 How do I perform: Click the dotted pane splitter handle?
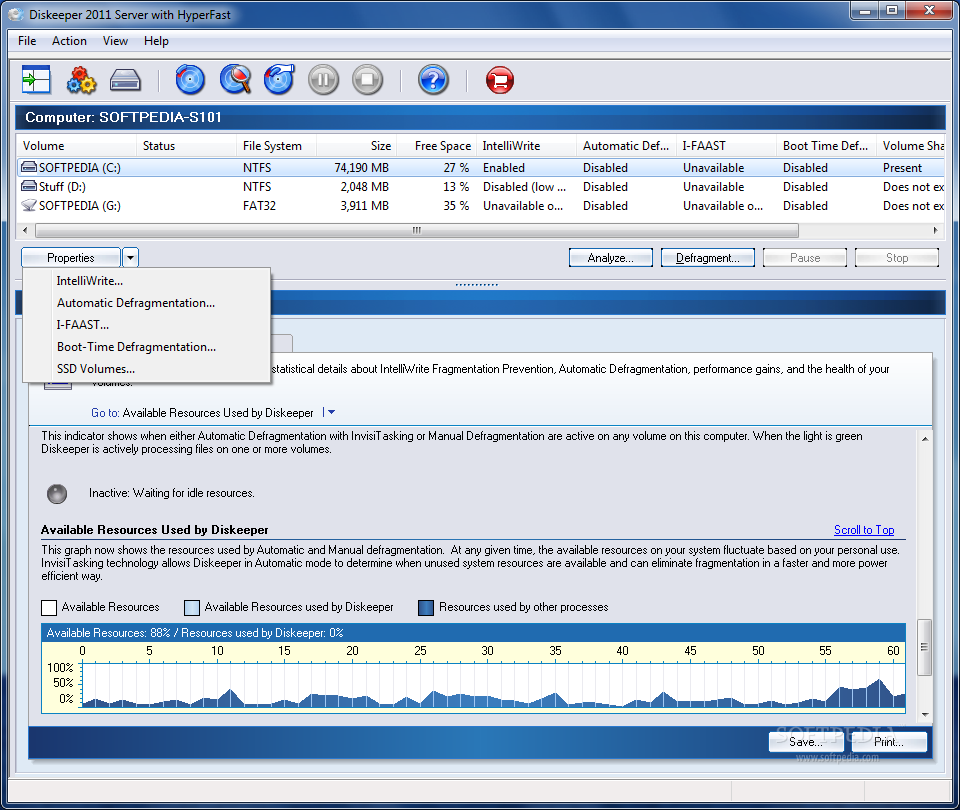(x=476, y=285)
